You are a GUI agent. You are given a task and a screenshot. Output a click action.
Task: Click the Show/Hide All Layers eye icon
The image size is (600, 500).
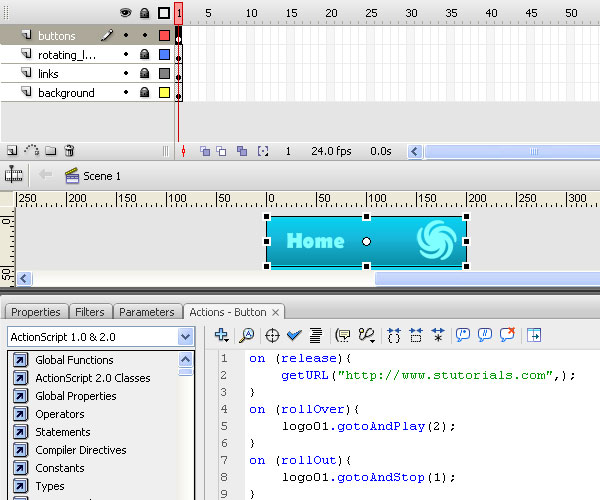point(126,13)
